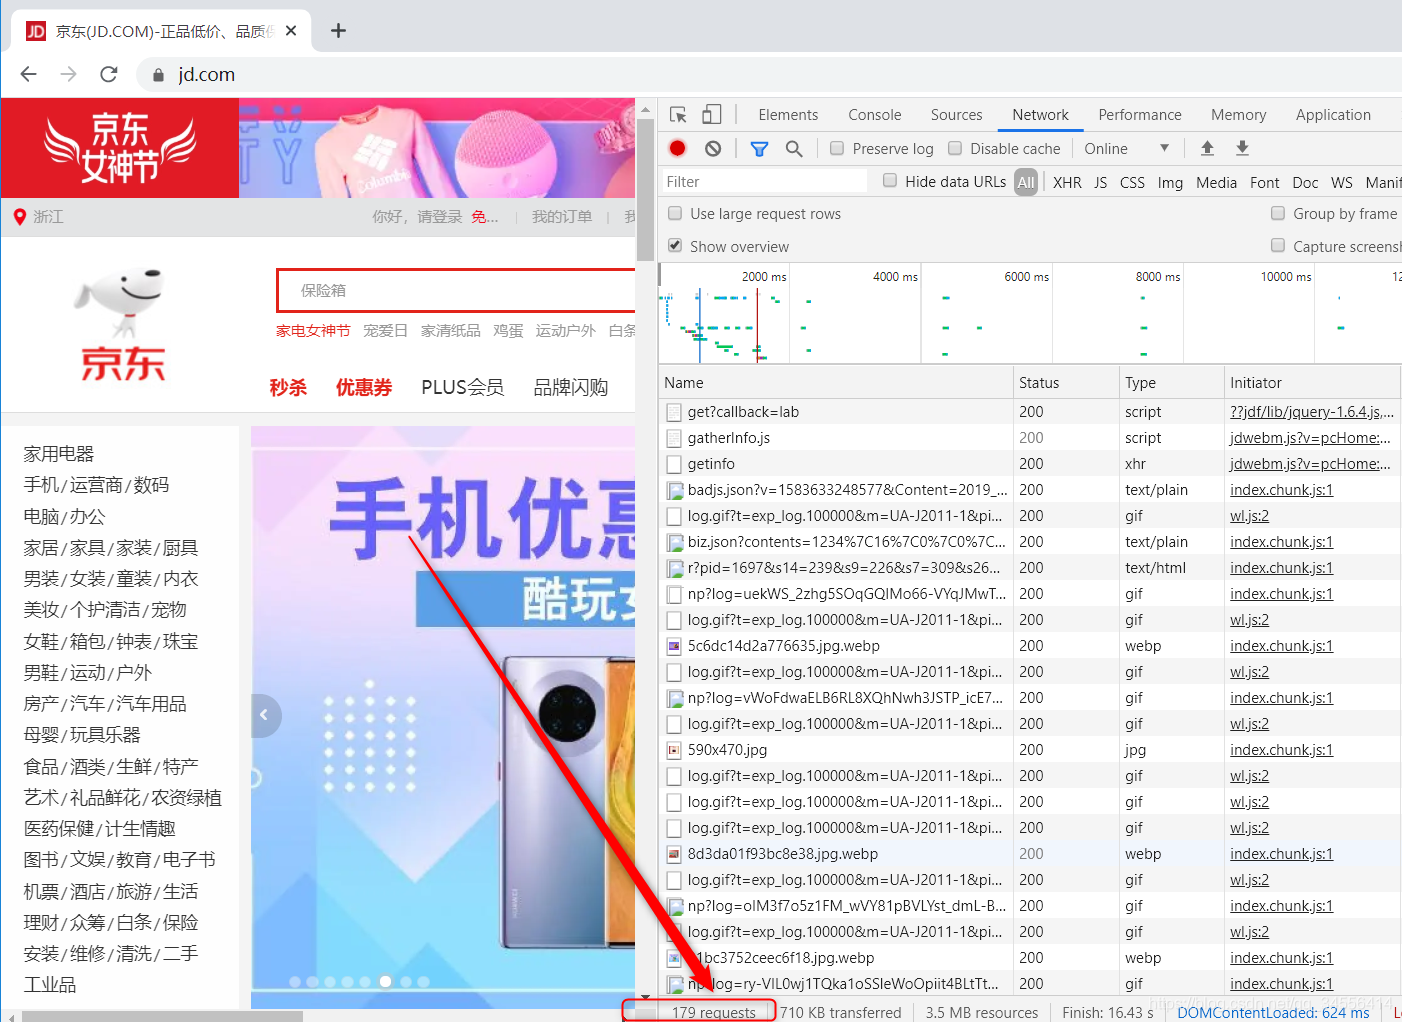Click the icon of 5c6dc14d2a776635.jpg.webp row
The image size is (1402, 1022).
[x=674, y=646]
